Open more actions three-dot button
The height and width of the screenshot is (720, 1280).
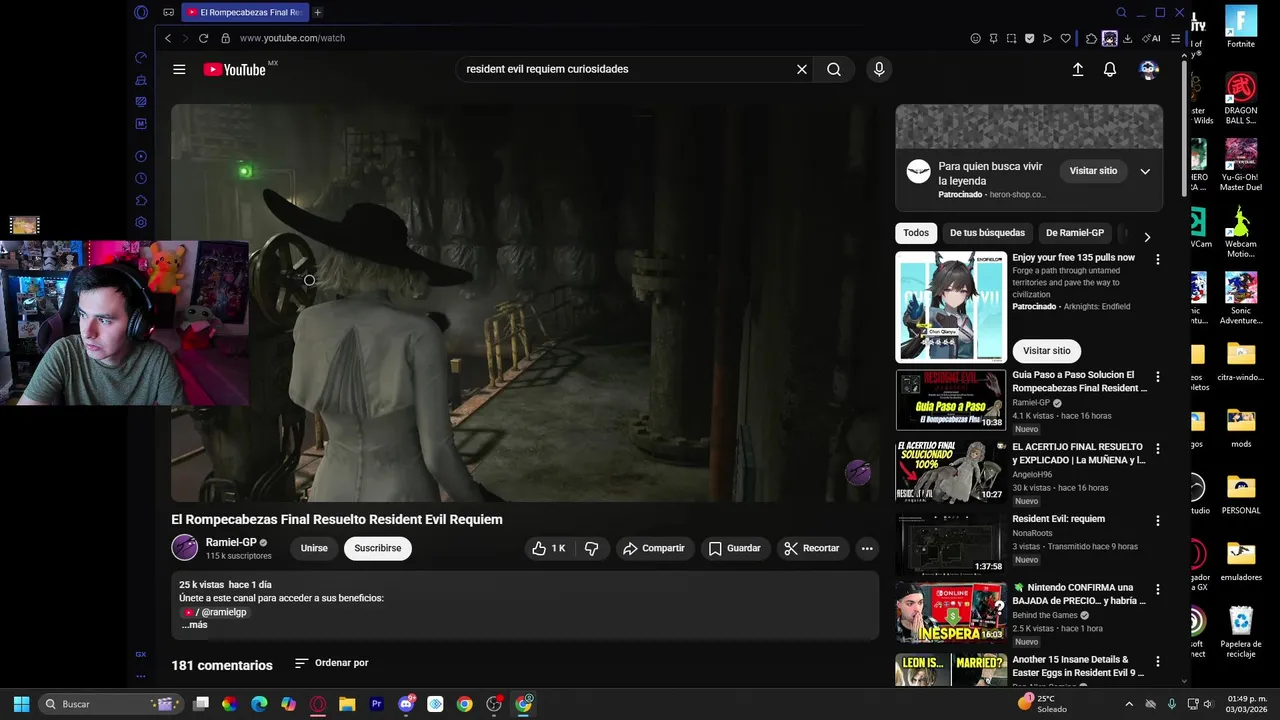(867, 548)
